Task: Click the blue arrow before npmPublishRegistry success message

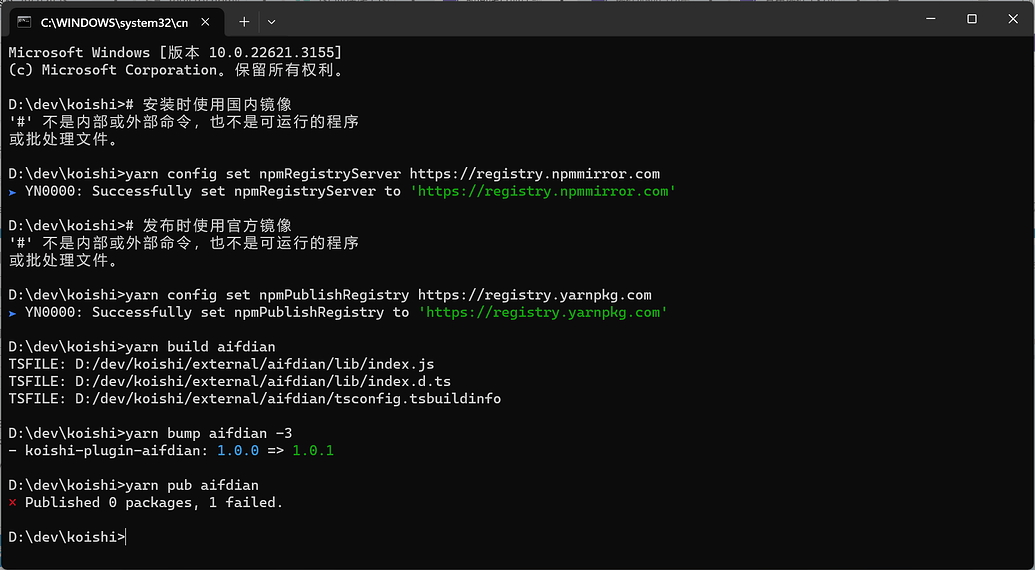Action: (x=12, y=312)
